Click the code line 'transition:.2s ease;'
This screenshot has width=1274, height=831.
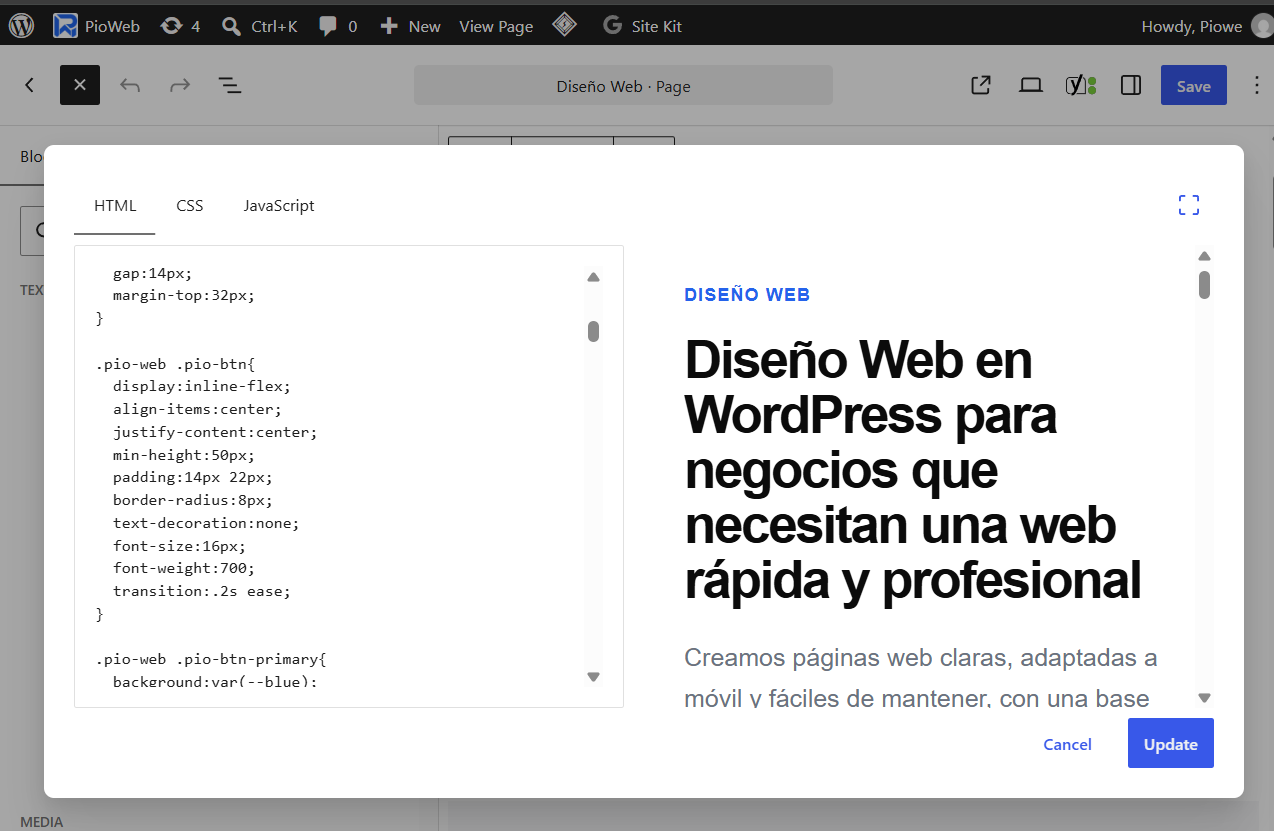tap(201, 591)
